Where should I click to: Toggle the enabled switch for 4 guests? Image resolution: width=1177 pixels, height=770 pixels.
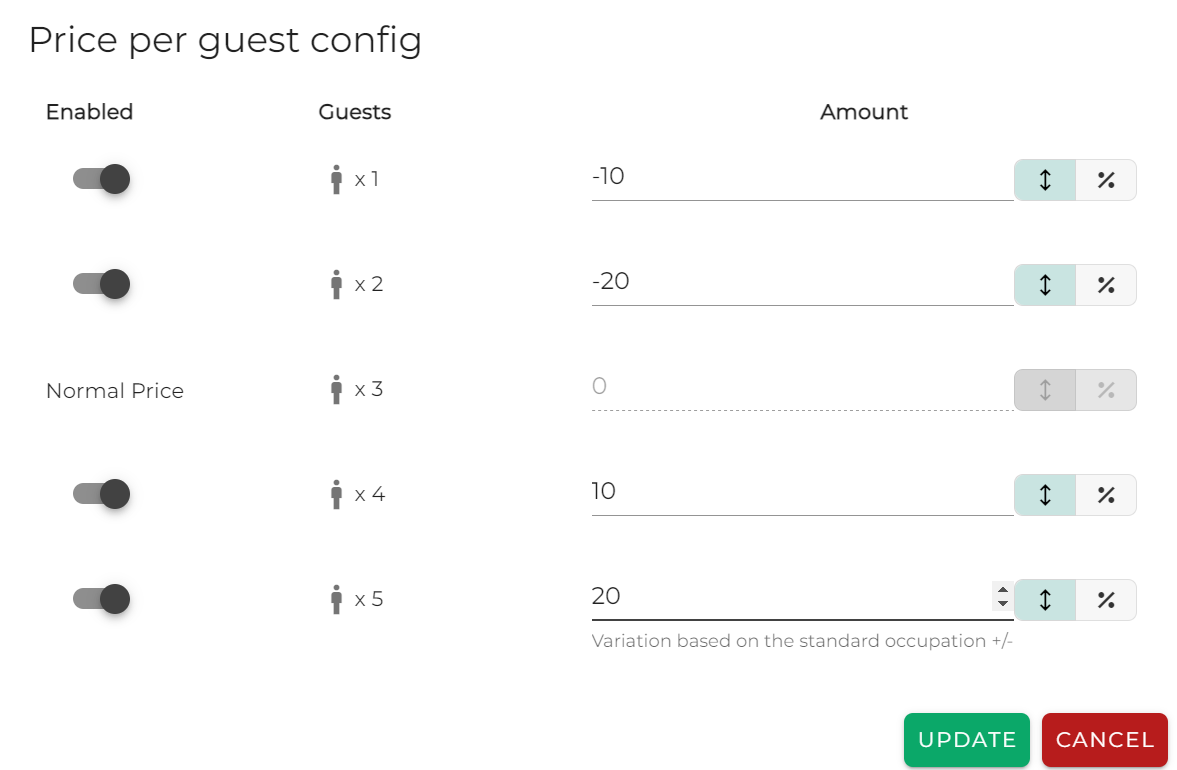pyautogui.click(x=101, y=495)
